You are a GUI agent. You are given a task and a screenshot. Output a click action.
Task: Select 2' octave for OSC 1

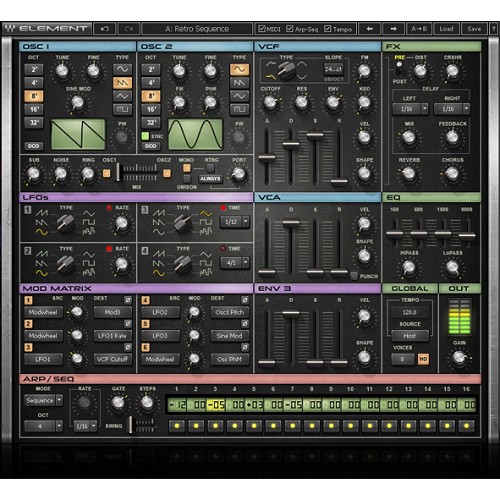34,69
